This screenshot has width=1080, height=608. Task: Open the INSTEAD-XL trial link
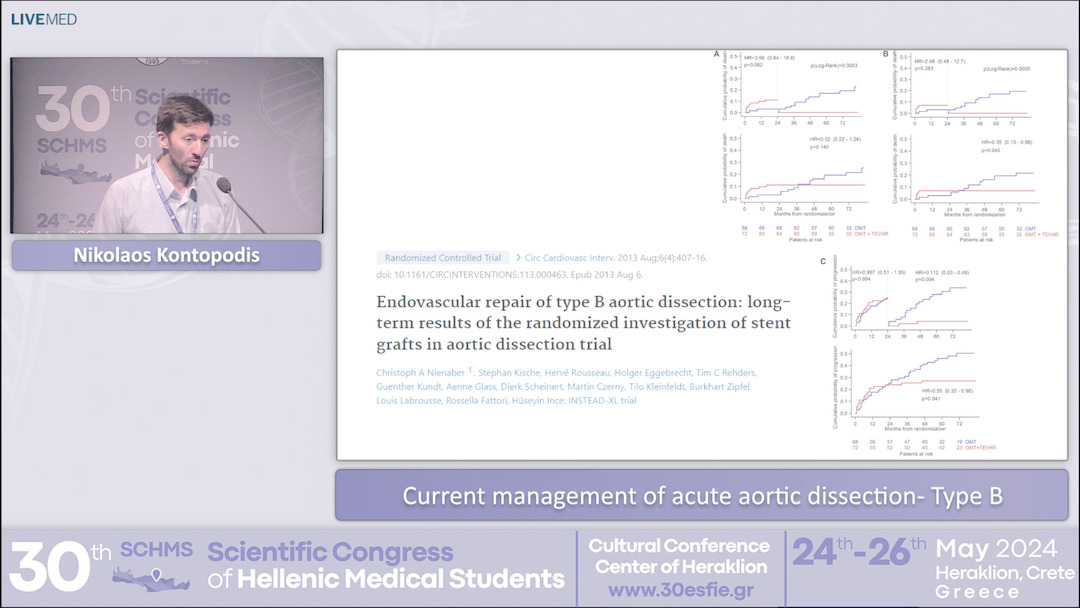602,401
